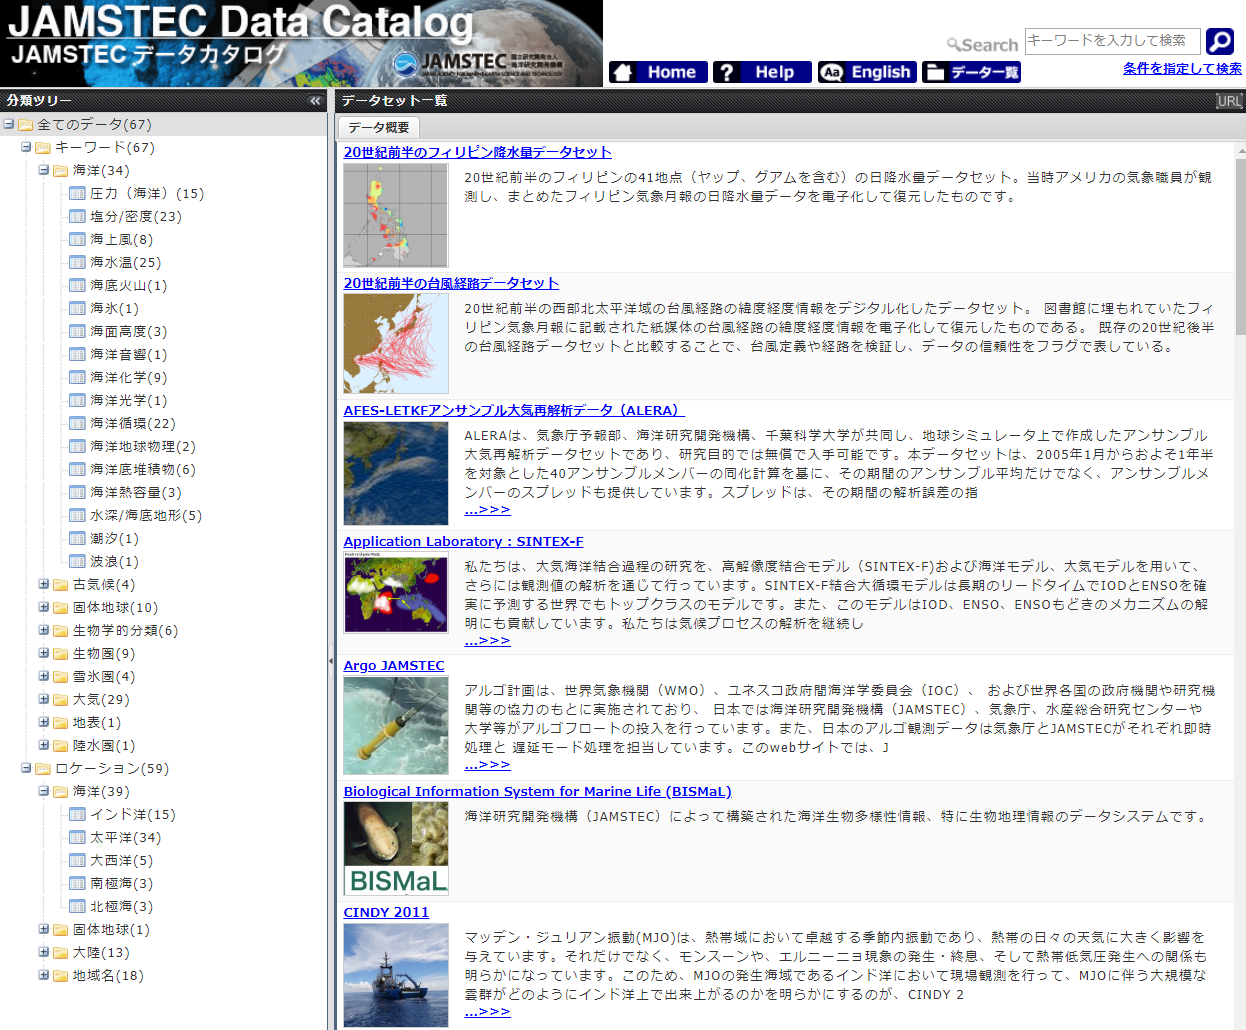Click the 海洋循環(22) table icon
The image size is (1246, 1030).
(77, 424)
